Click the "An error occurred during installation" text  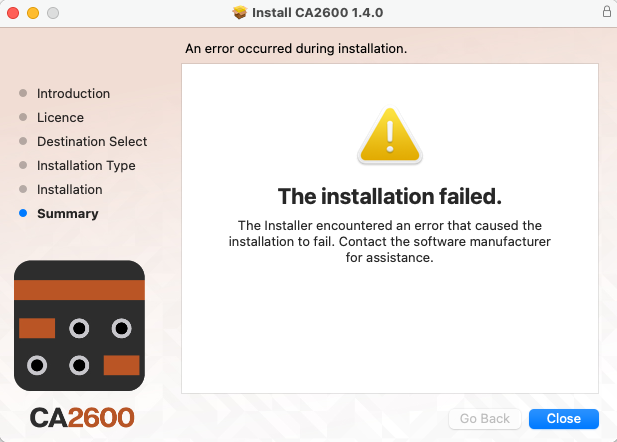tap(296, 48)
